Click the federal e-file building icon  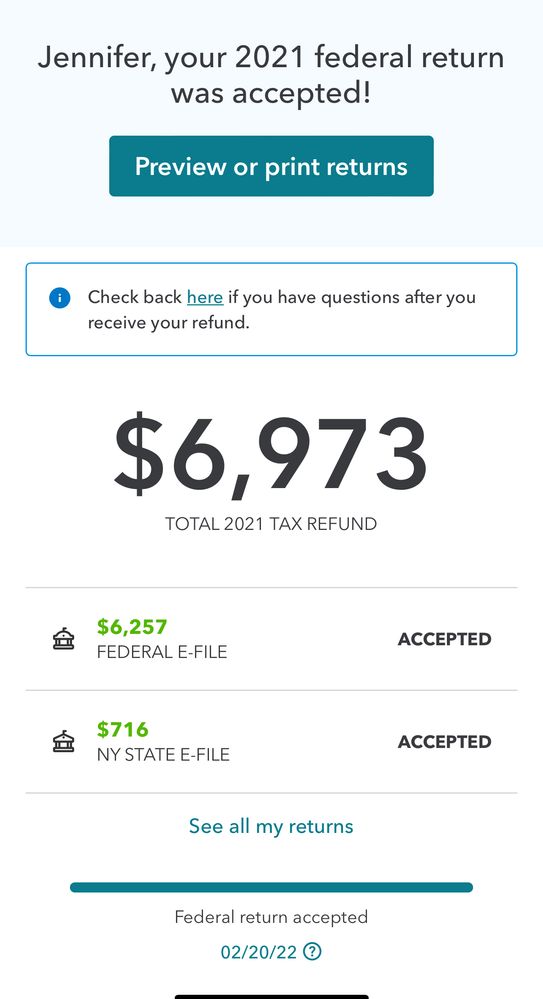coord(63,639)
